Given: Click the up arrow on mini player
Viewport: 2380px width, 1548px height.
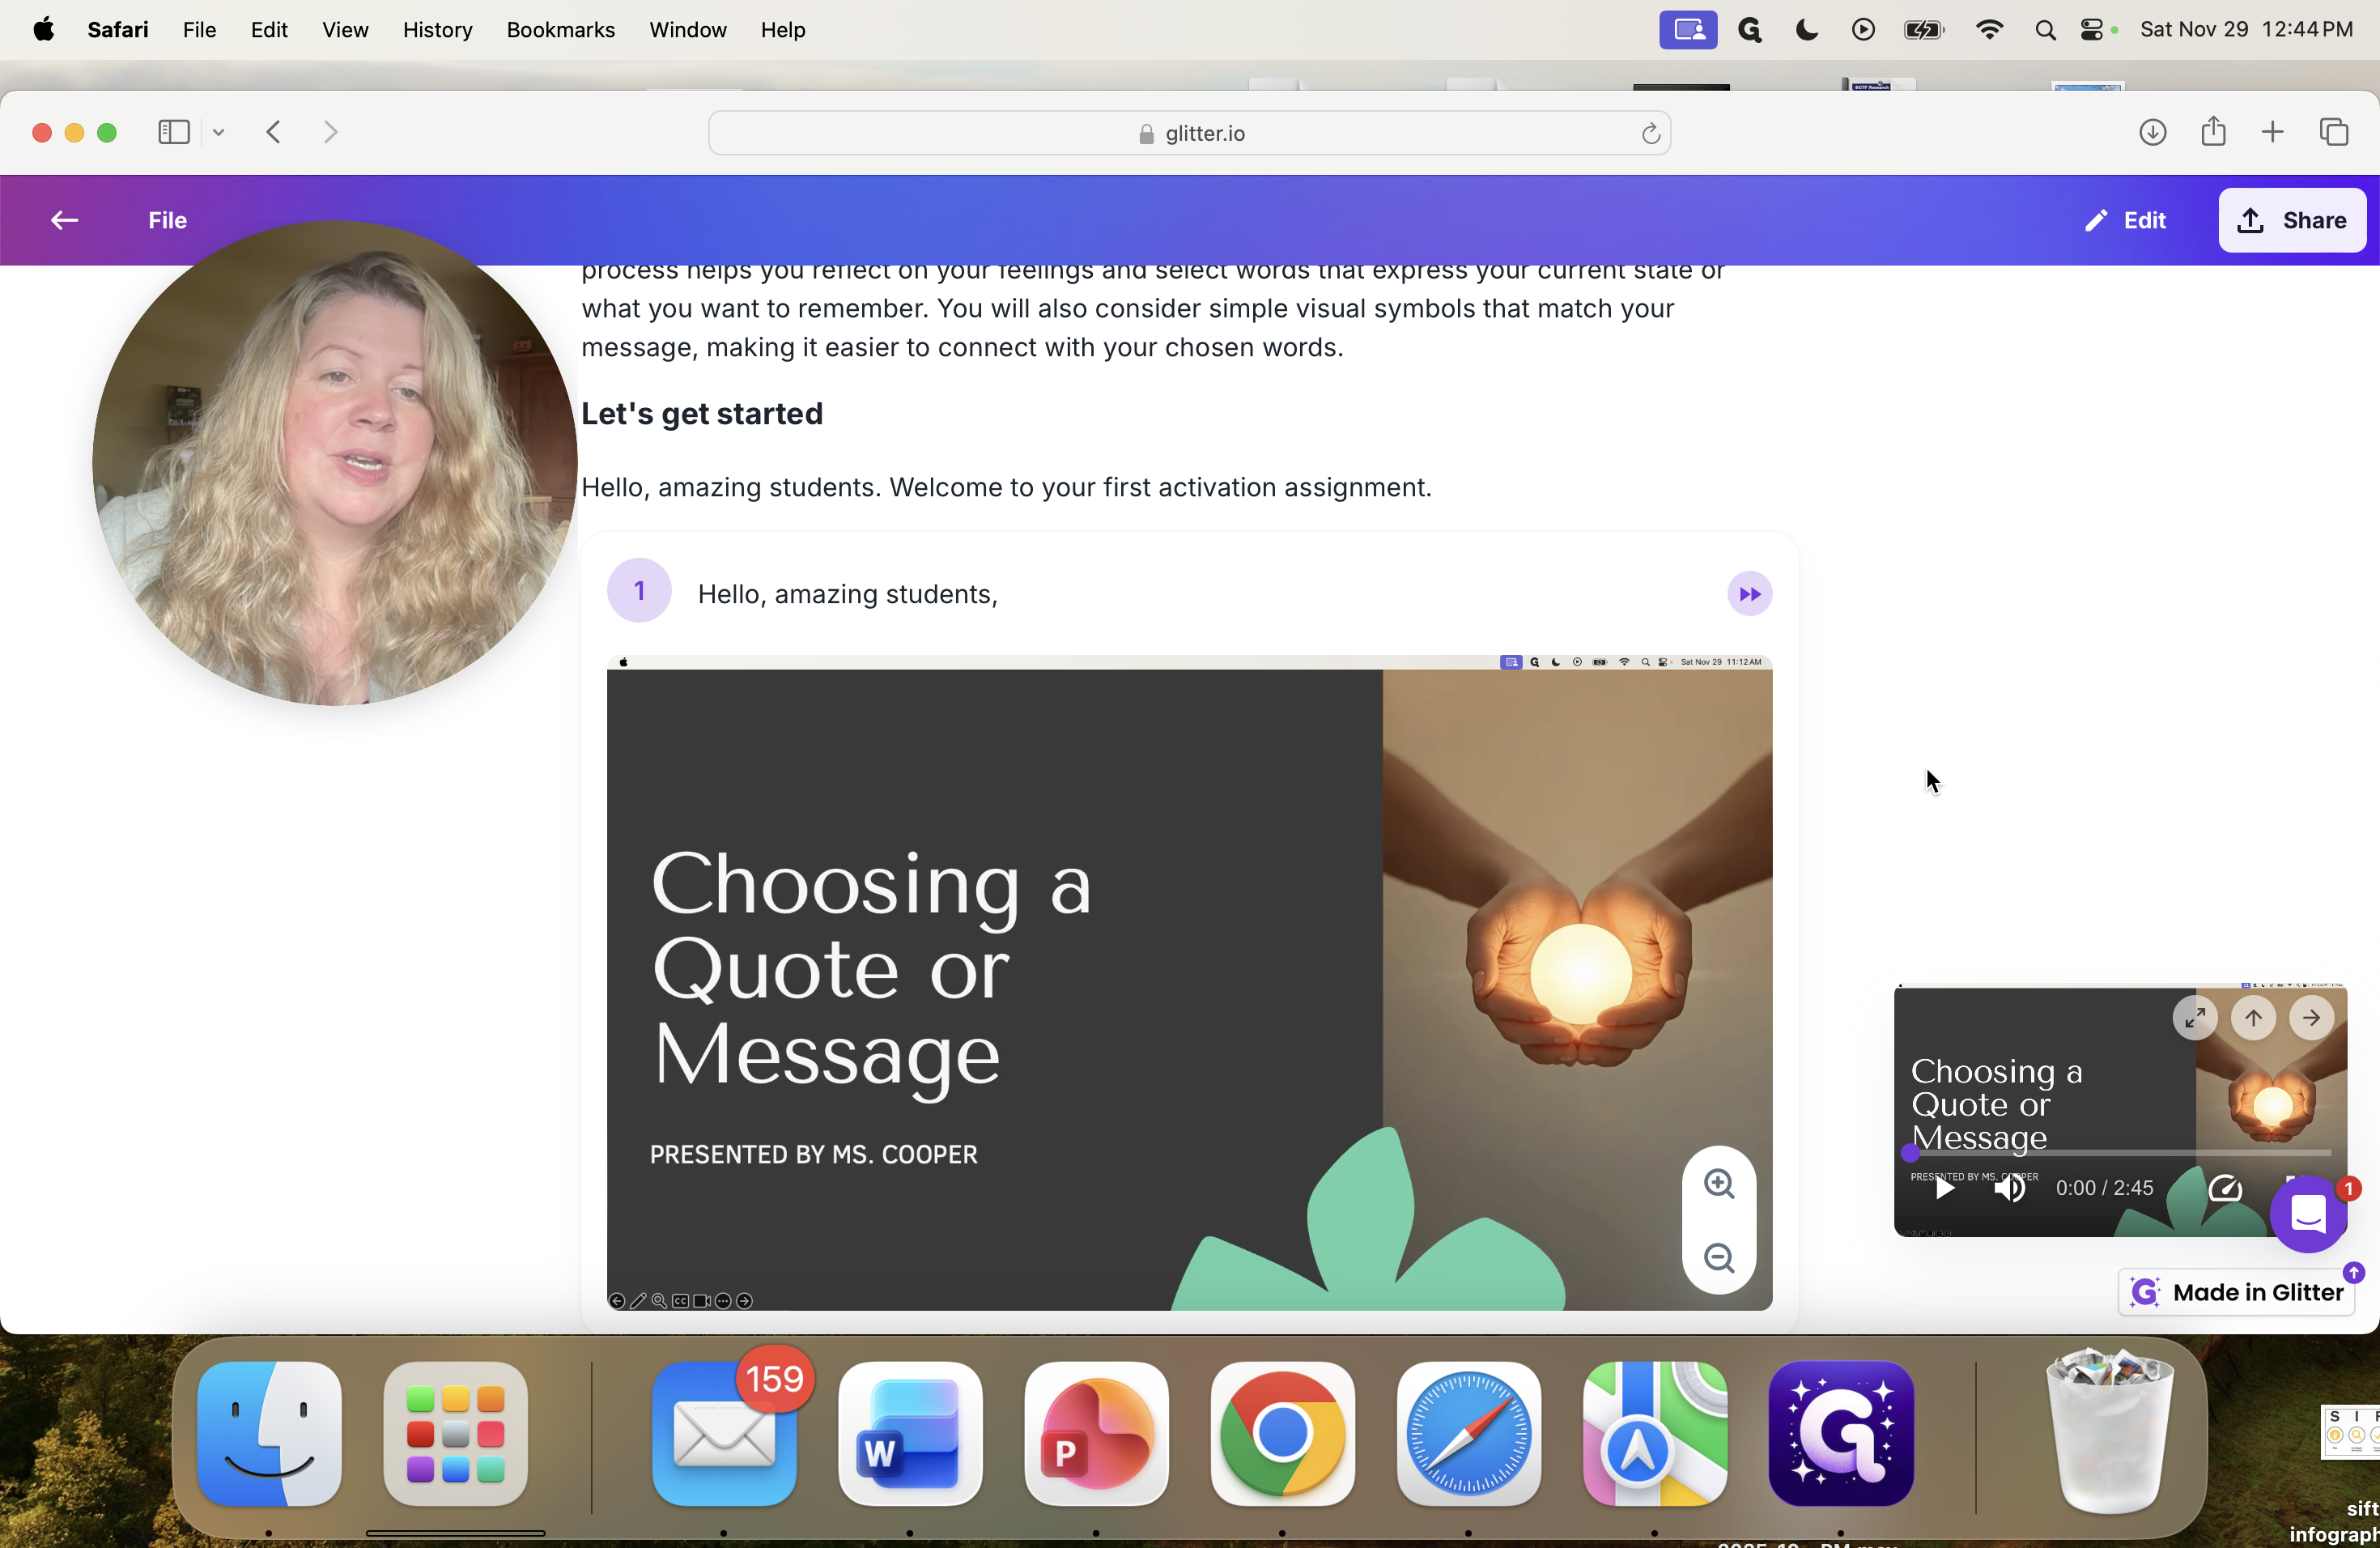Looking at the screenshot, I should 2253,1018.
